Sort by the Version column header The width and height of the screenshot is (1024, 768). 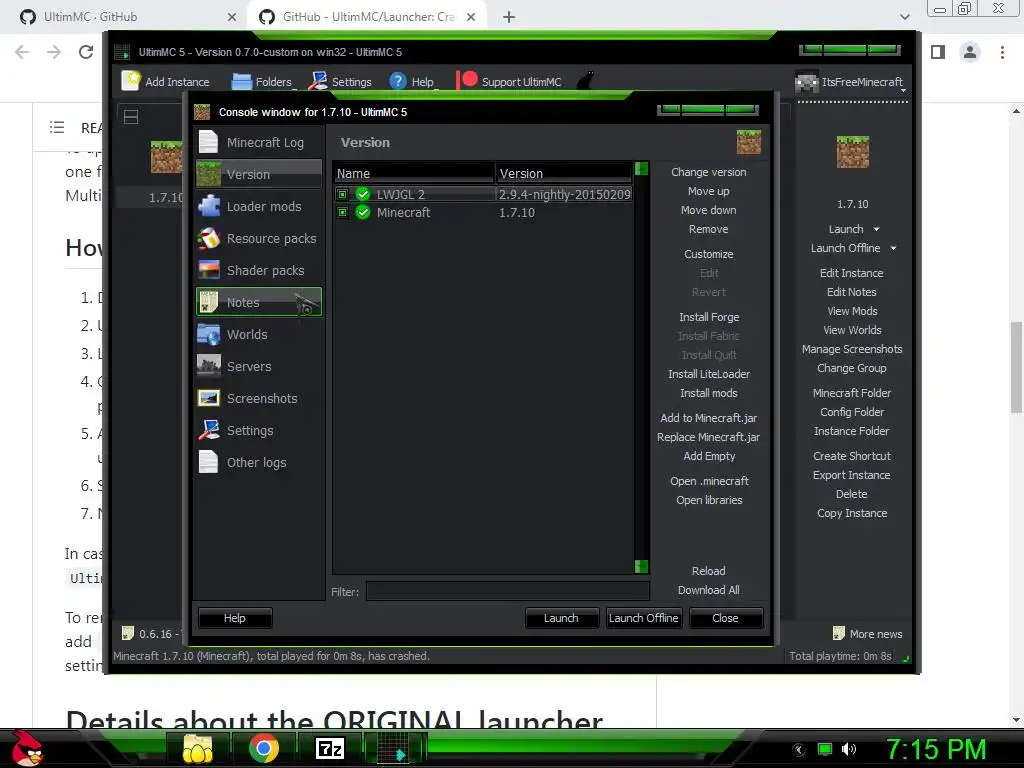[x=564, y=174]
